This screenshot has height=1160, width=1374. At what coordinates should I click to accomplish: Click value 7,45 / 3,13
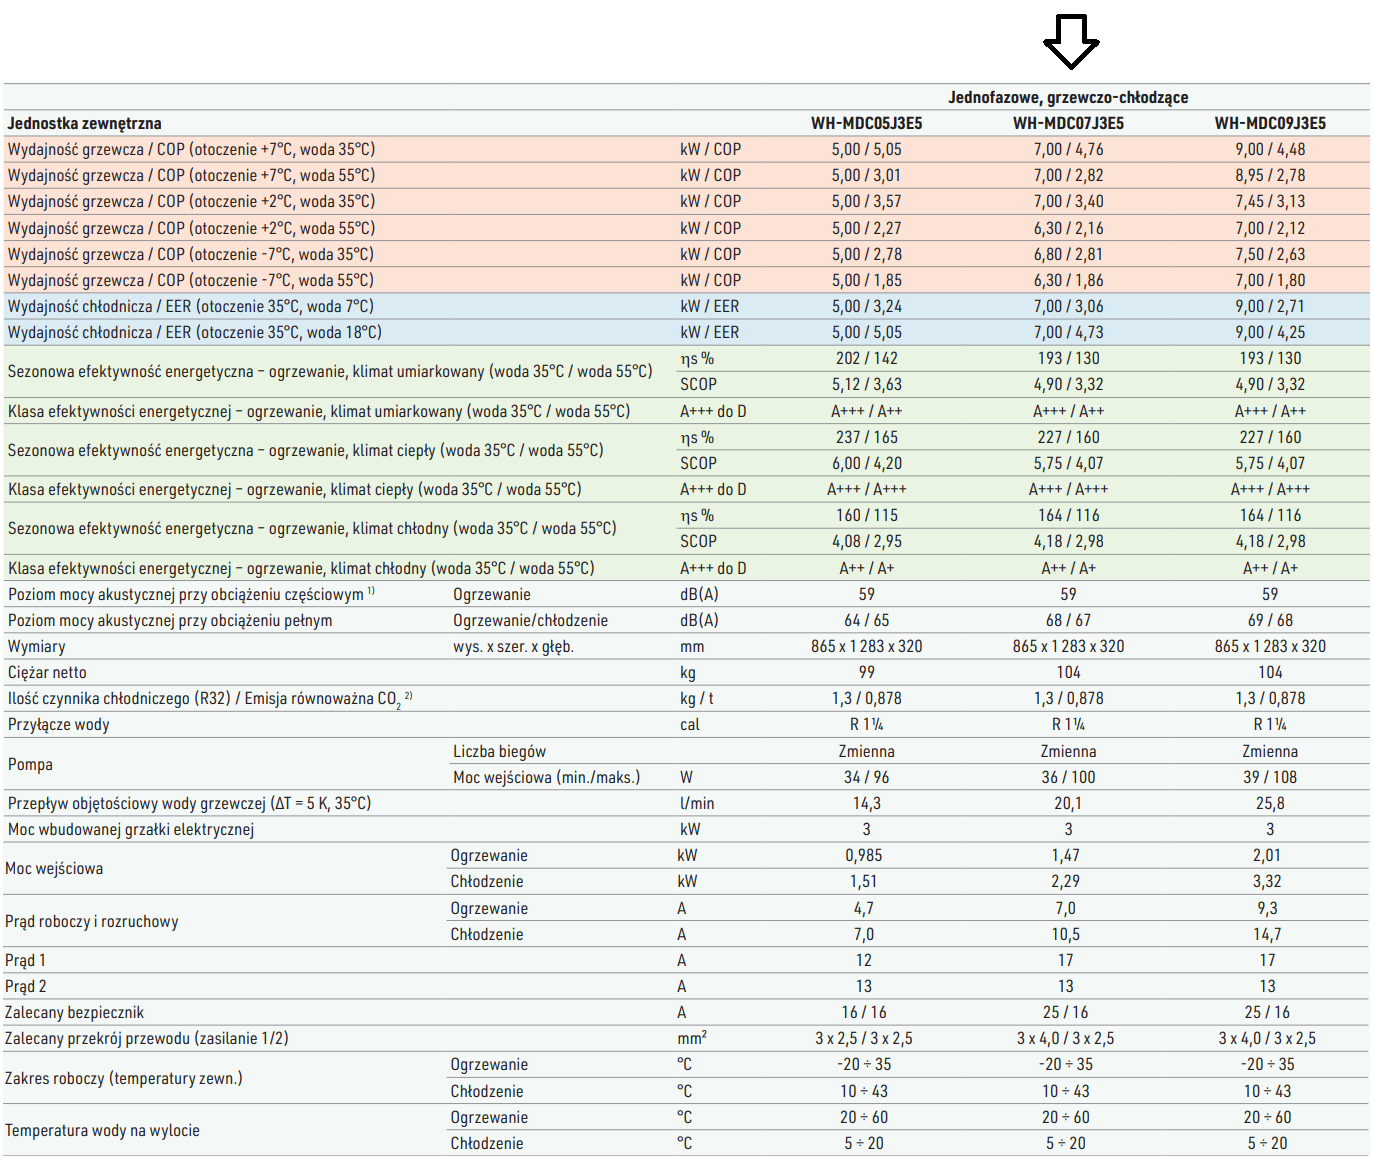coord(1270,201)
